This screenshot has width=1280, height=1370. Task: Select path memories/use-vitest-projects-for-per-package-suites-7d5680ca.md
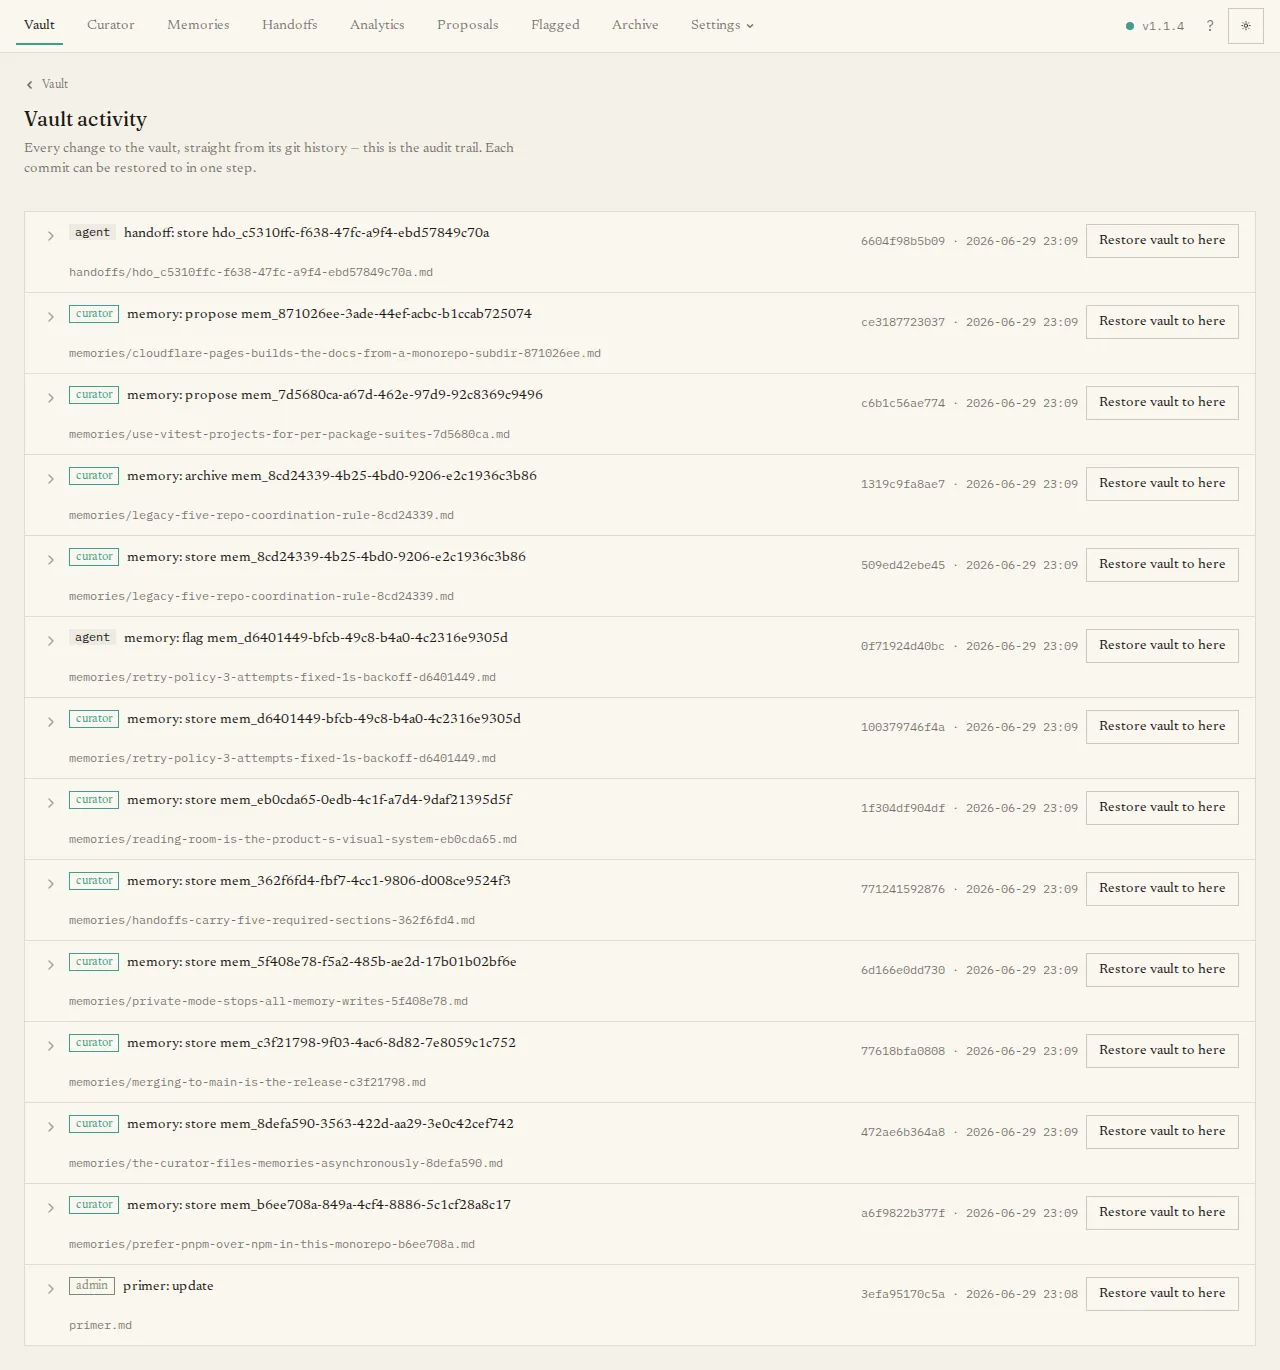[x=289, y=435]
